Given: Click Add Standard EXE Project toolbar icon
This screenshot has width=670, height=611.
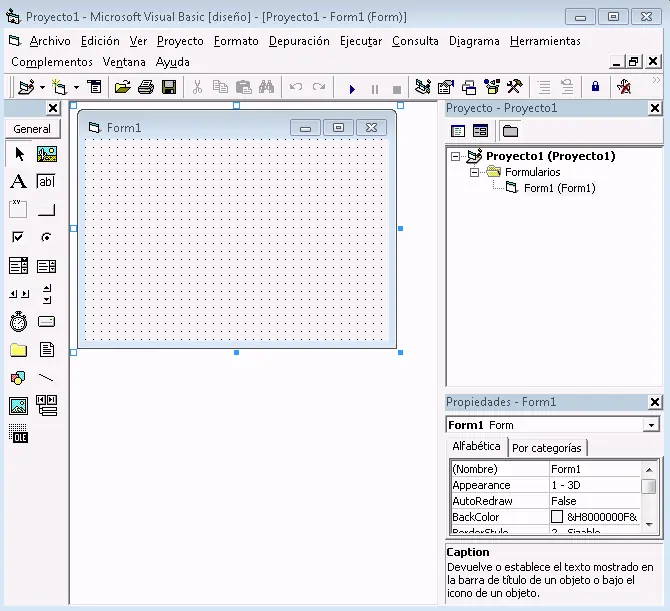Looking at the screenshot, I should pyautogui.click(x=26, y=87).
